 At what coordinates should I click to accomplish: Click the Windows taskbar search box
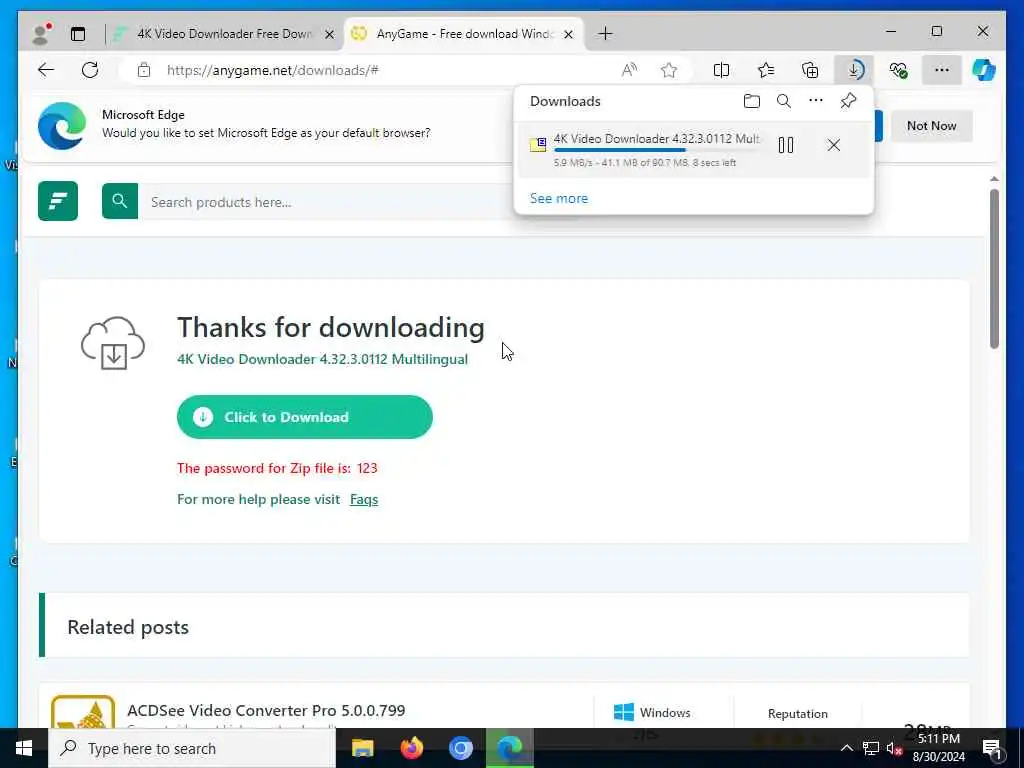192,748
